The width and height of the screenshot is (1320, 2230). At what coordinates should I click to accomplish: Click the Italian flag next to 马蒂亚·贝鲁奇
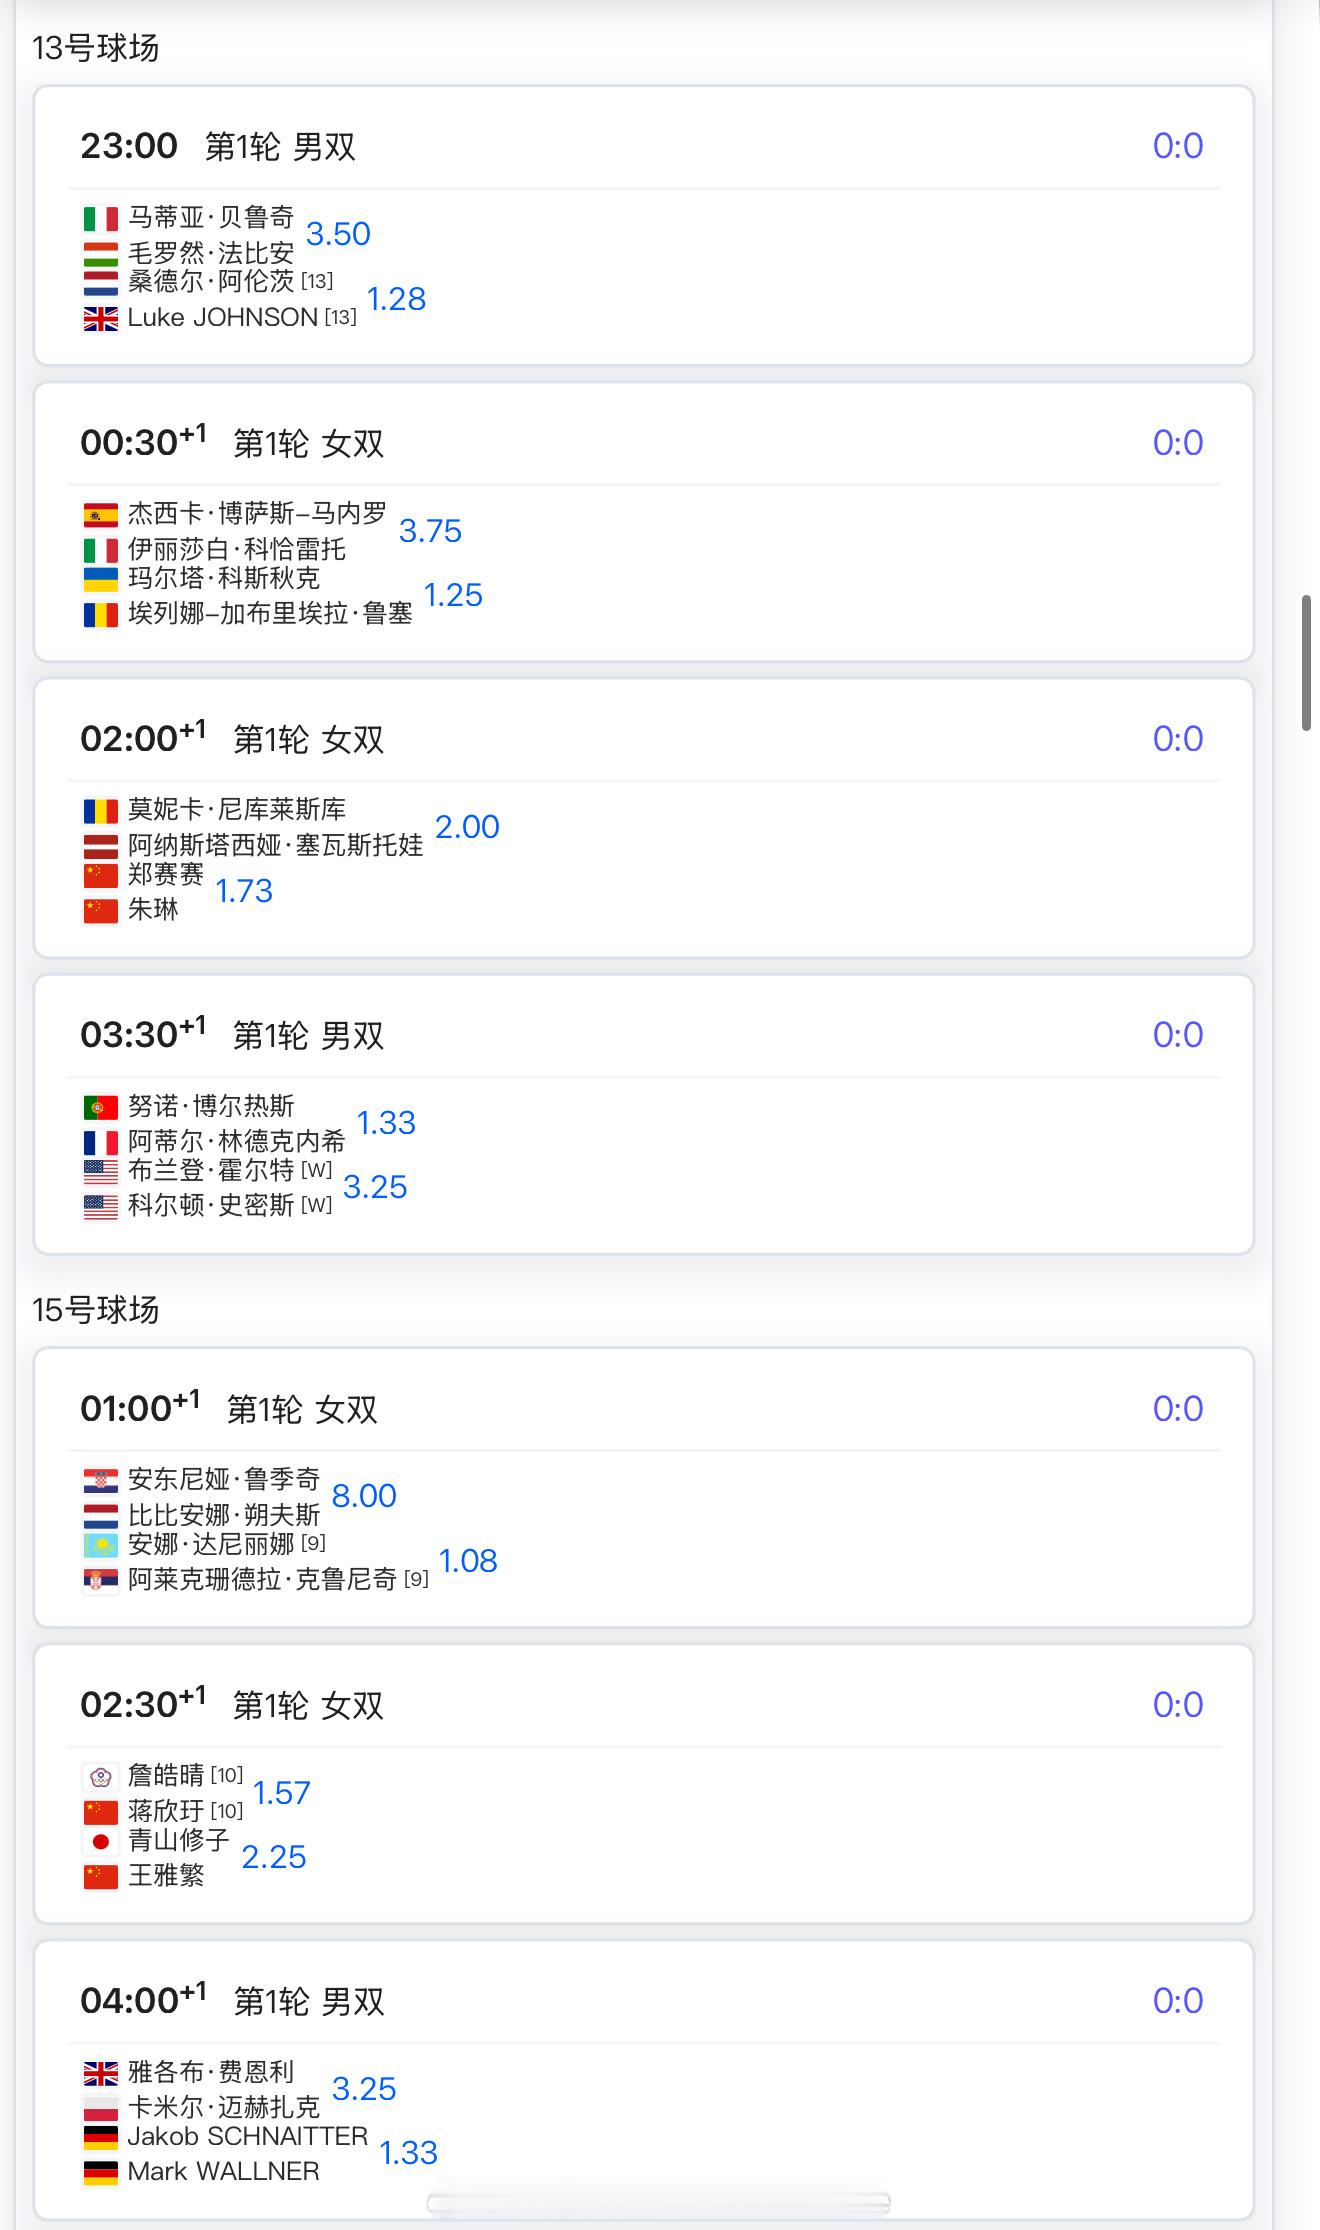(100, 218)
